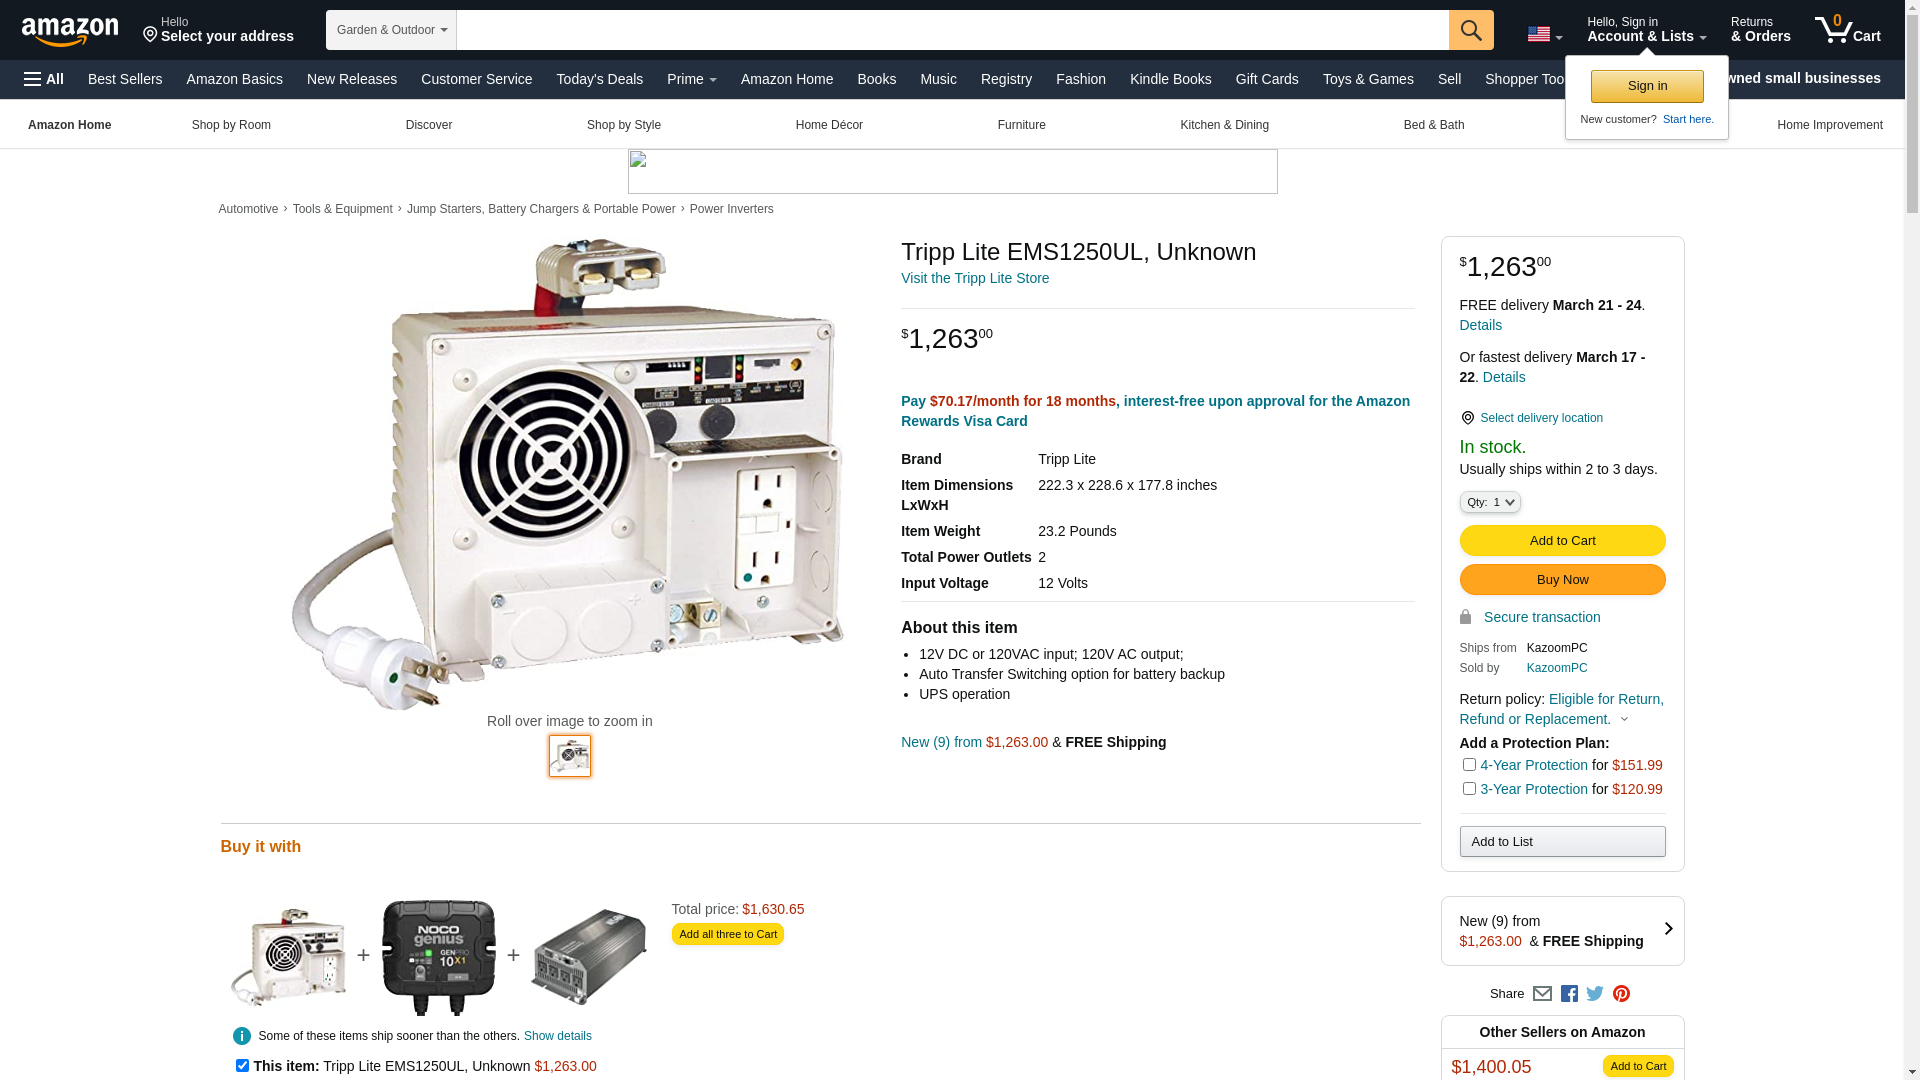Open Today's Deals in the nav bar

(x=600, y=79)
